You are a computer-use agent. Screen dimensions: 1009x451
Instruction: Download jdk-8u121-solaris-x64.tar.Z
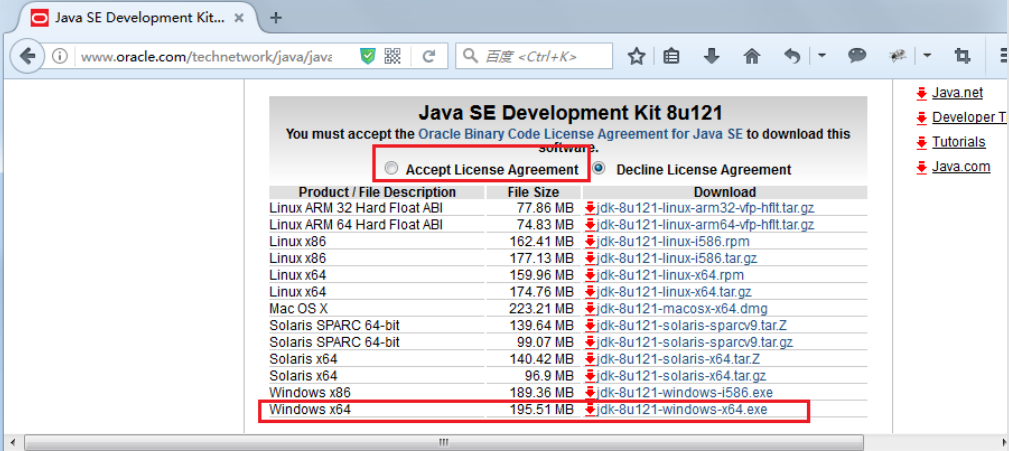[x=679, y=359]
